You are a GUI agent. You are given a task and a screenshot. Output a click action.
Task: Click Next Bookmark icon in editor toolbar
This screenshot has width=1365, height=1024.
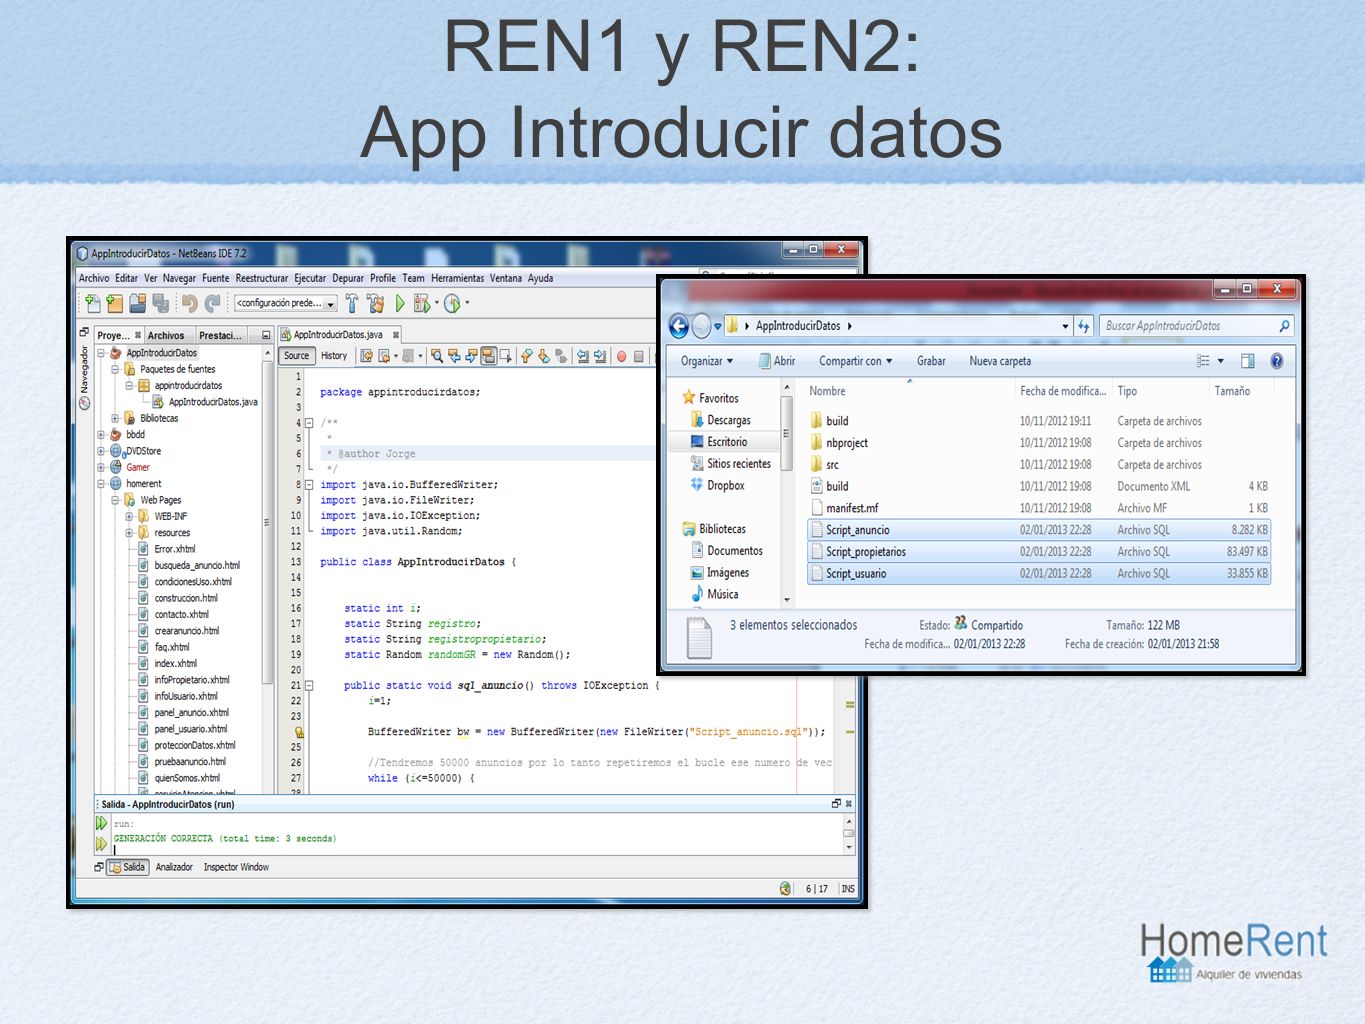point(544,356)
